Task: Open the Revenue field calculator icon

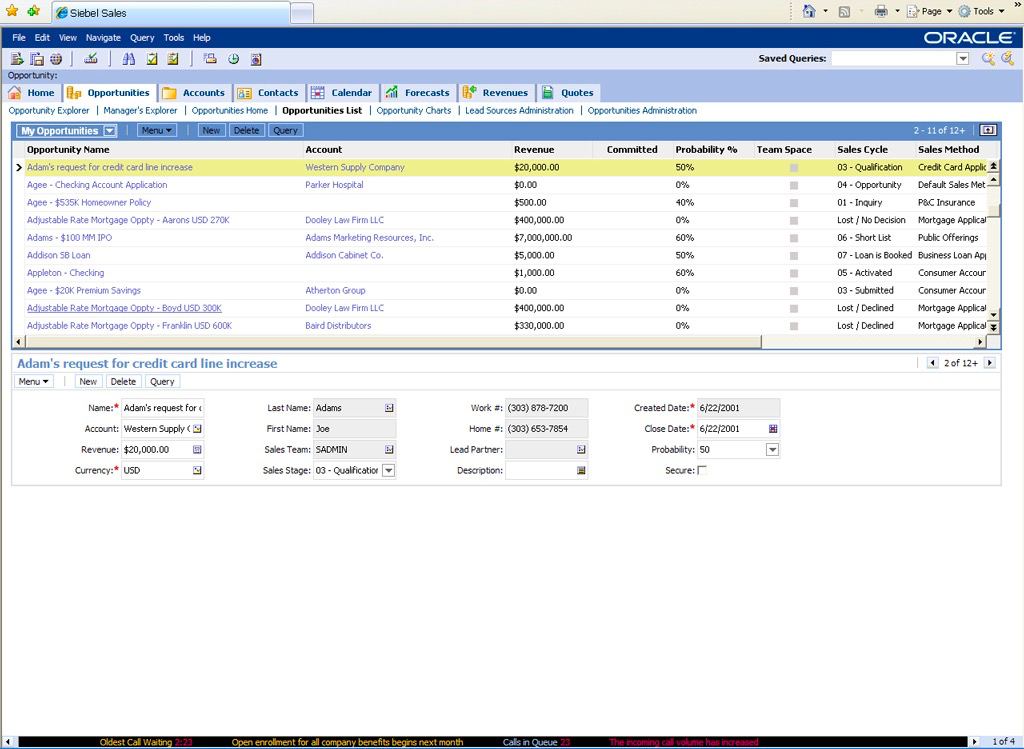Action: (197, 450)
